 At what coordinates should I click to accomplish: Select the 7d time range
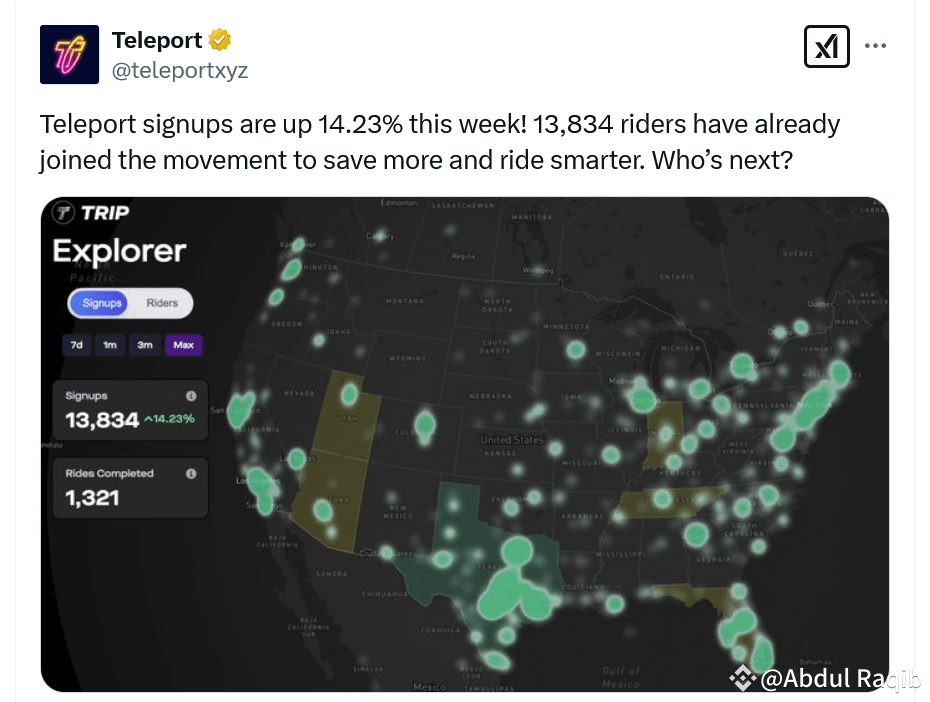tap(77, 345)
